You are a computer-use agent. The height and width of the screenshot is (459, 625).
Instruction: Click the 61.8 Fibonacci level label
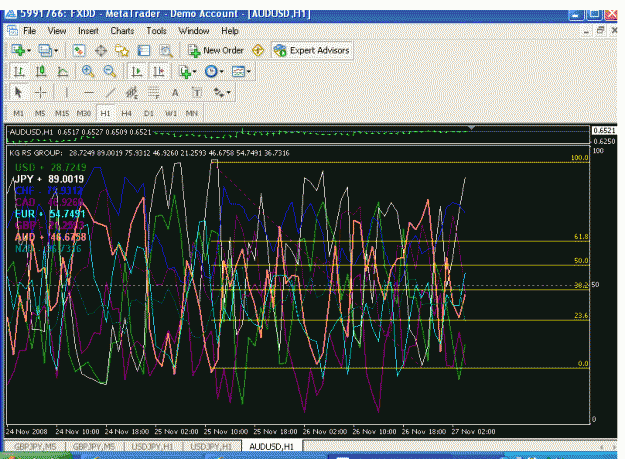click(581, 237)
